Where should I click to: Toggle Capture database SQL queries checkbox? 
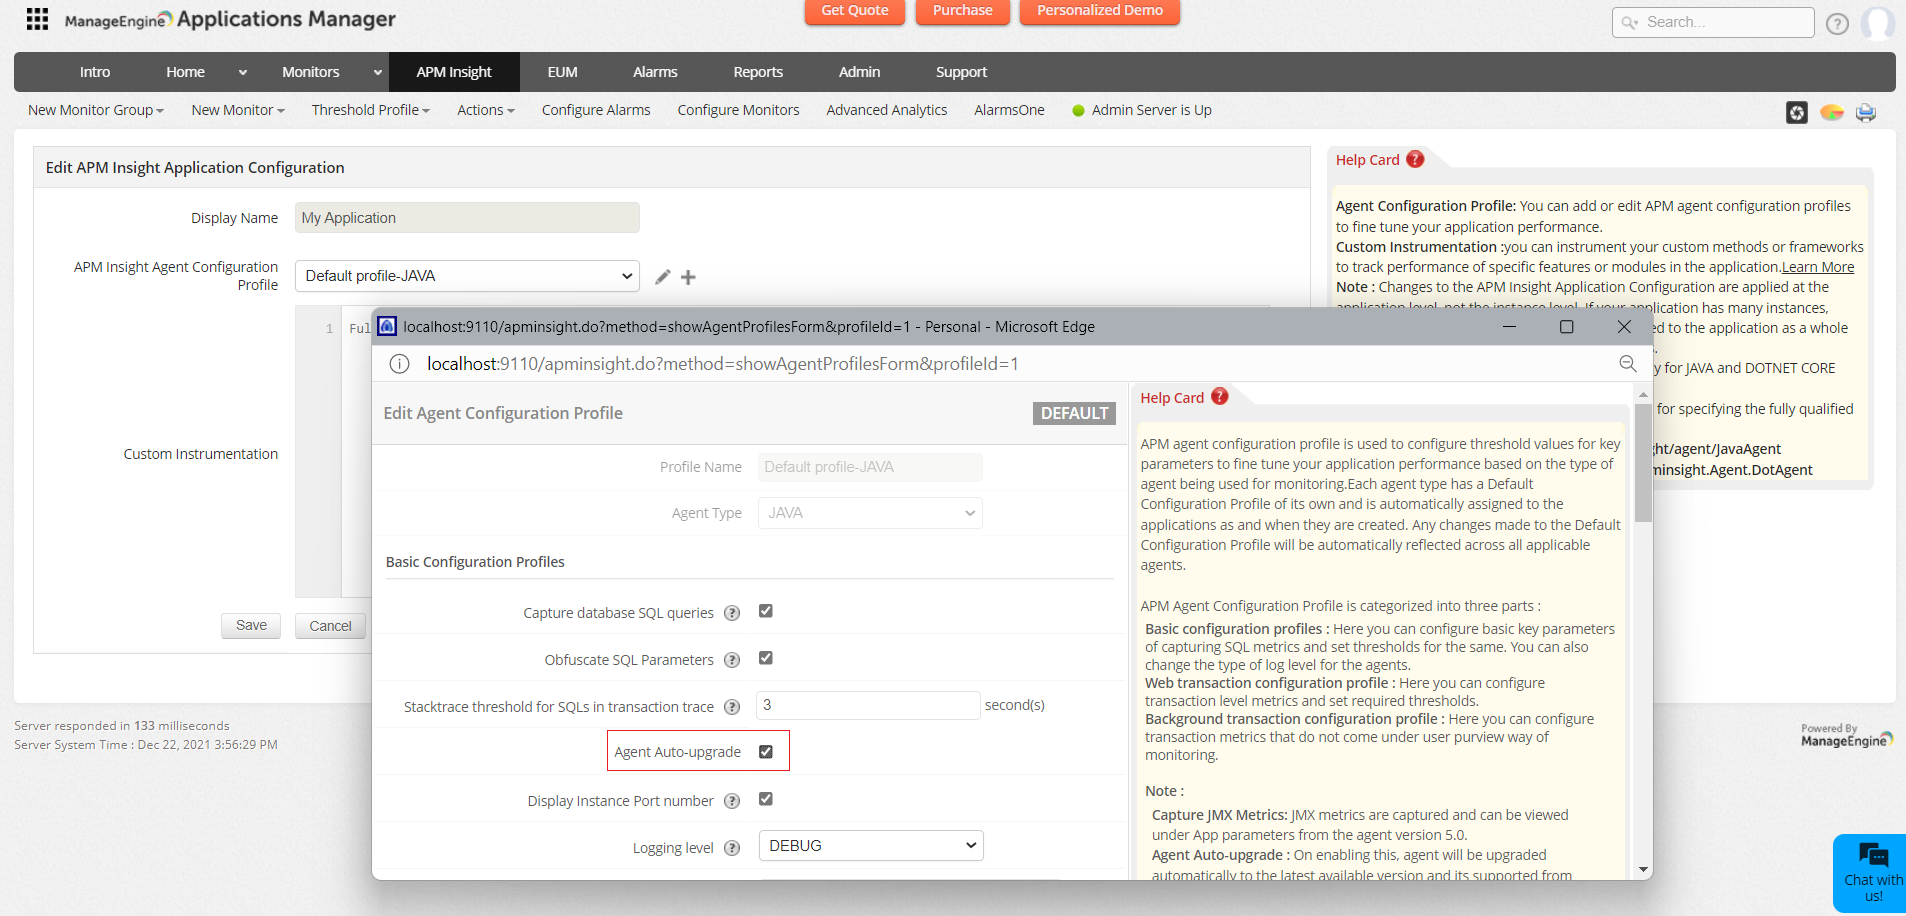766,611
